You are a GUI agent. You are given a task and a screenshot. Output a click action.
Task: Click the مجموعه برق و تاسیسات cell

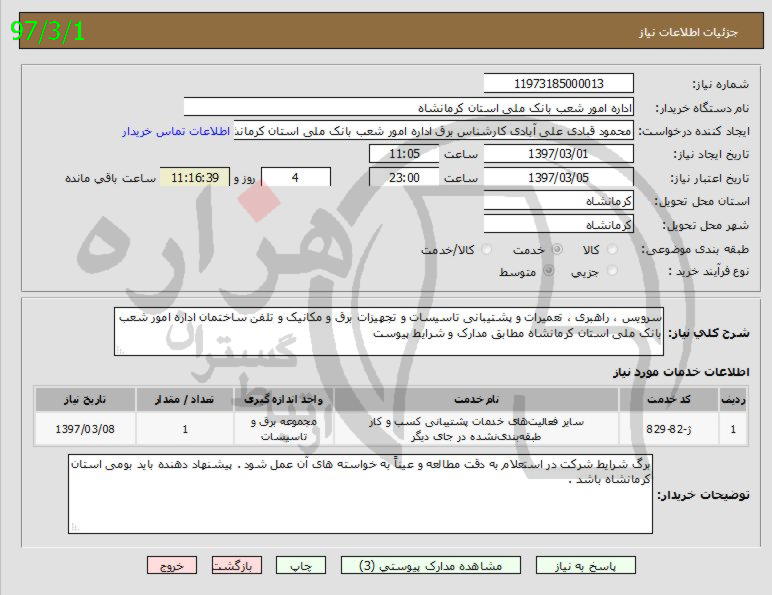284,429
